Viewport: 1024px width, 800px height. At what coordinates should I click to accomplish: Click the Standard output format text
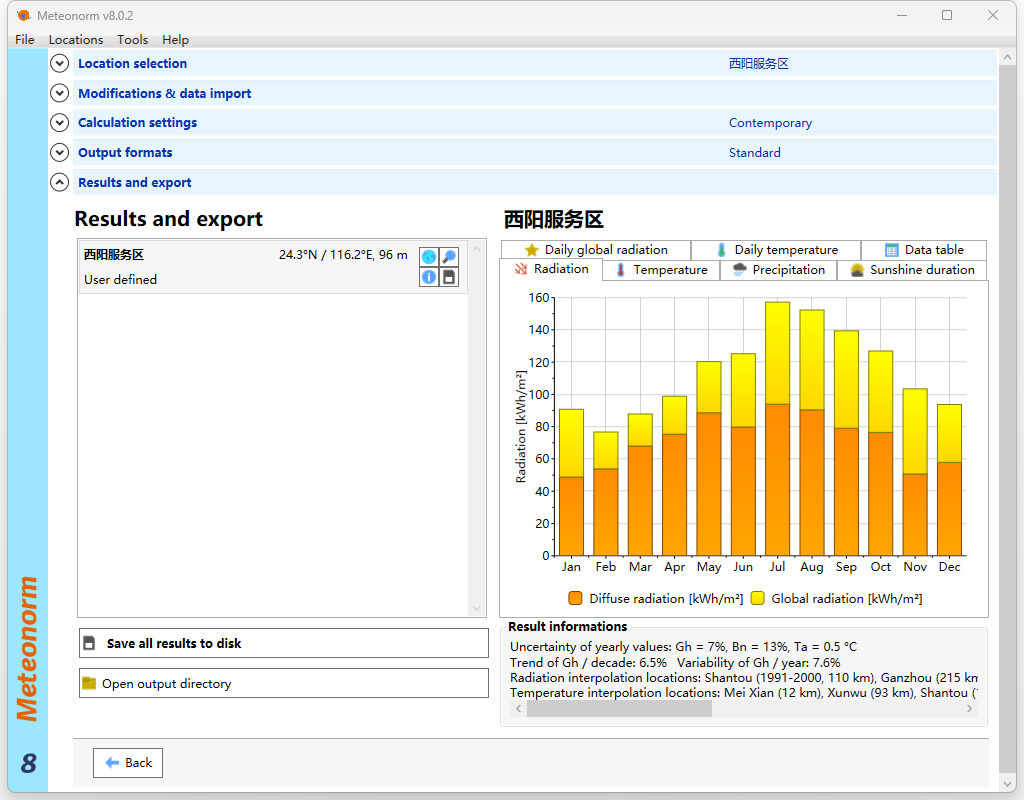click(754, 153)
